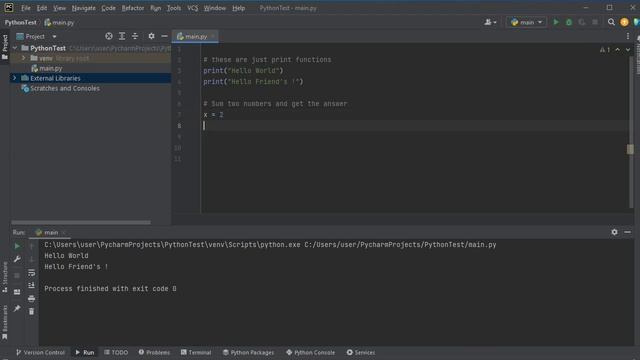Toggle soft-wrap in Run console
This screenshot has height=360, width=640.
pos(31,272)
